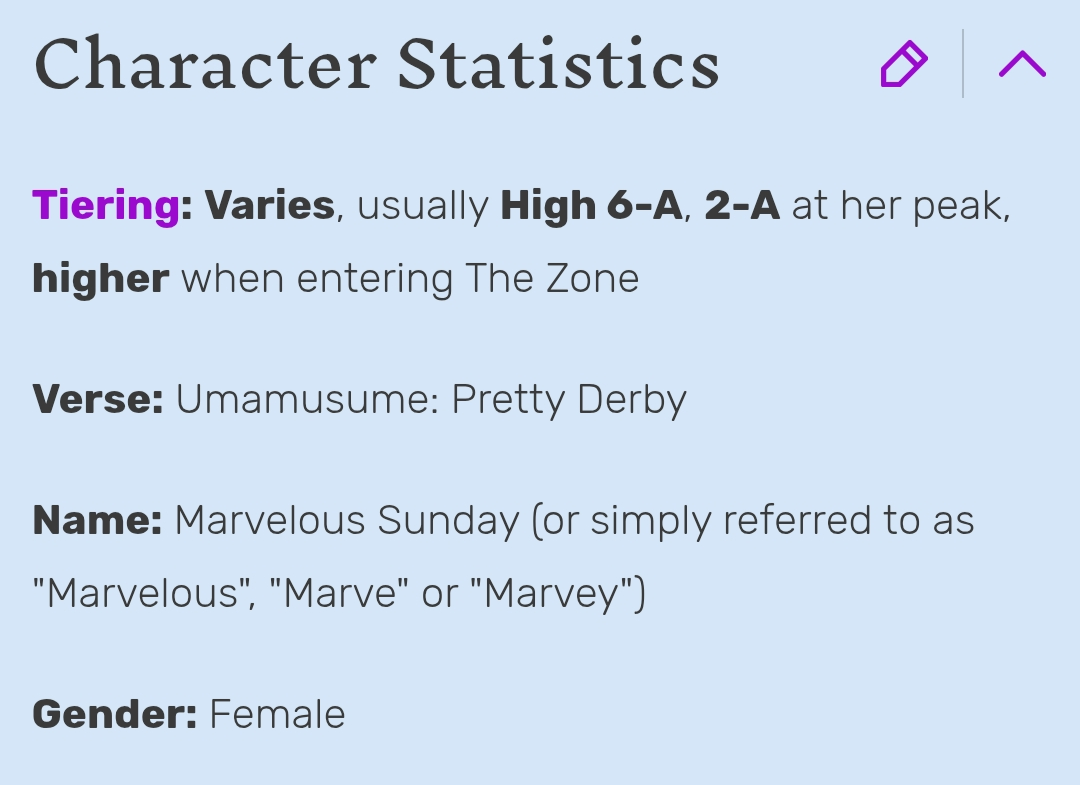
Task: Click the "Marvey" nickname text
Action: (x=552, y=593)
